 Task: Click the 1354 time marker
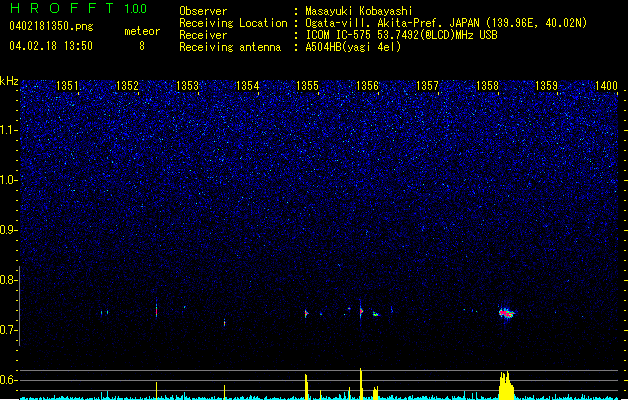click(x=248, y=86)
